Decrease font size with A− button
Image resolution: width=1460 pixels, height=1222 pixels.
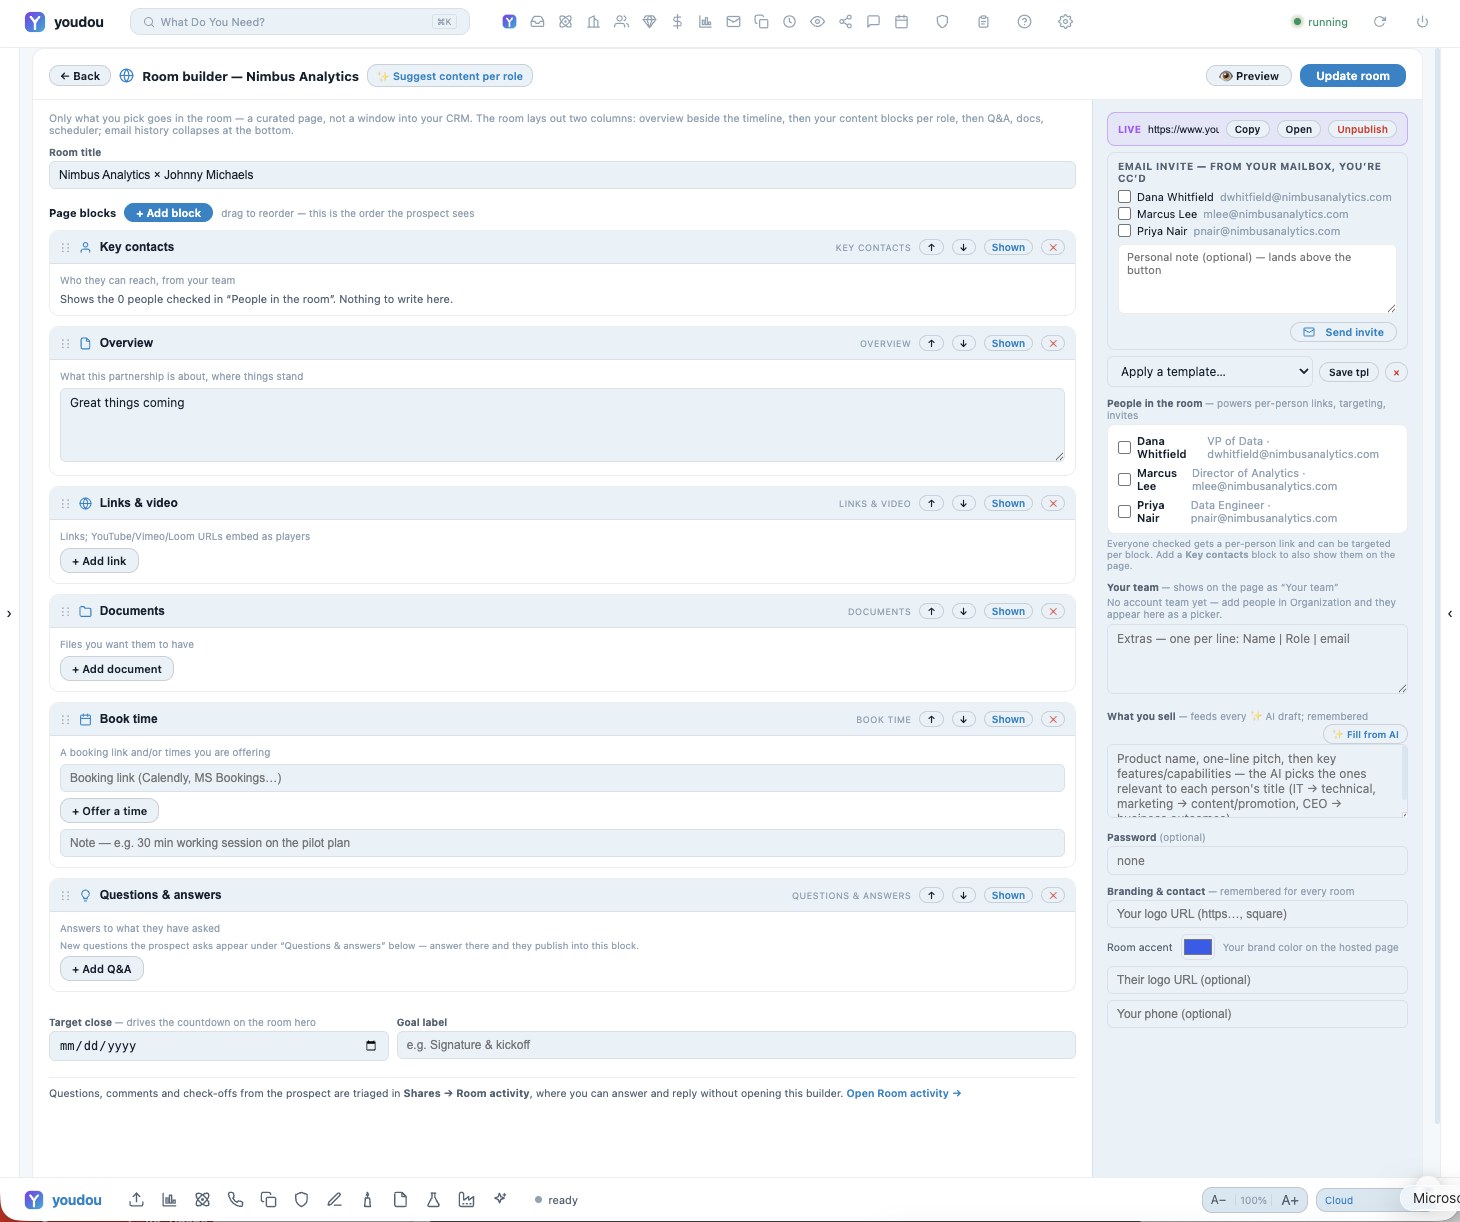click(x=1218, y=1200)
